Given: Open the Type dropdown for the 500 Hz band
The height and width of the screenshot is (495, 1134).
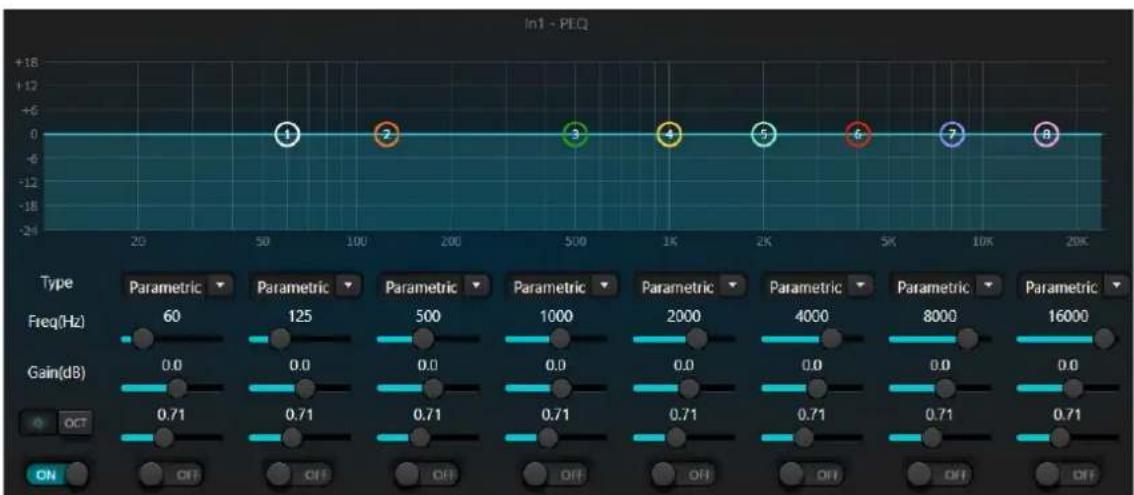Looking at the screenshot, I should [435, 287].
